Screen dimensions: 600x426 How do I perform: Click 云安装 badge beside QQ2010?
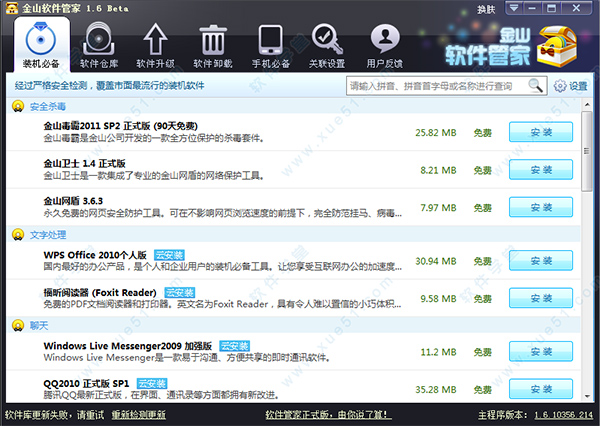(152, 384)
